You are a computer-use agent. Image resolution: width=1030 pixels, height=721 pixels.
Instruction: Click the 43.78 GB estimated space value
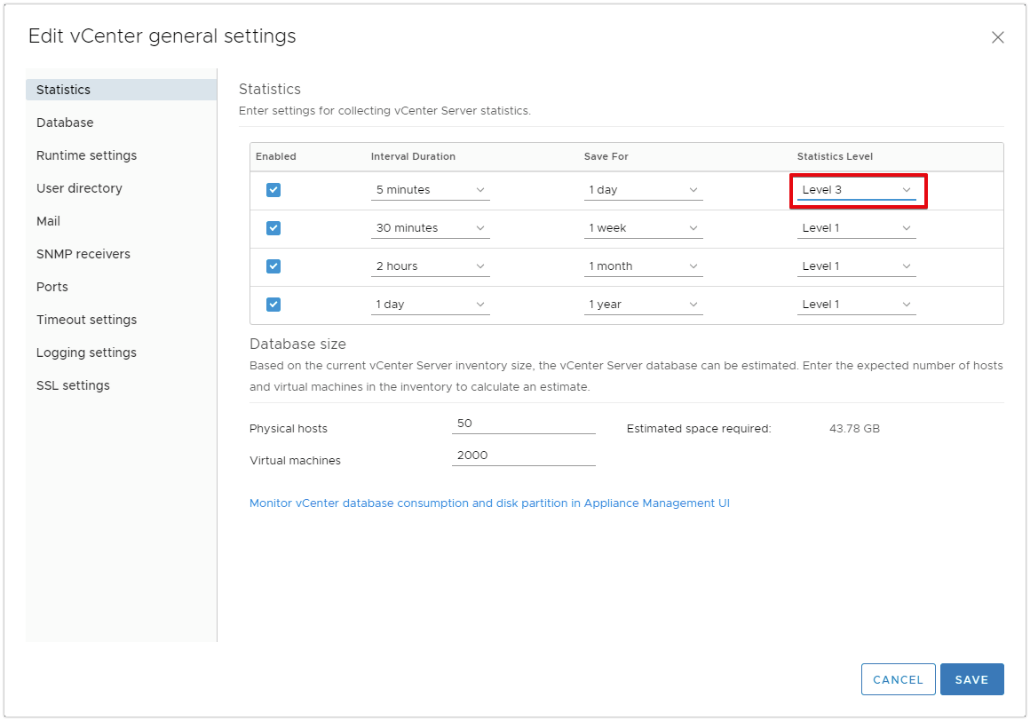(x=854, y=428)
